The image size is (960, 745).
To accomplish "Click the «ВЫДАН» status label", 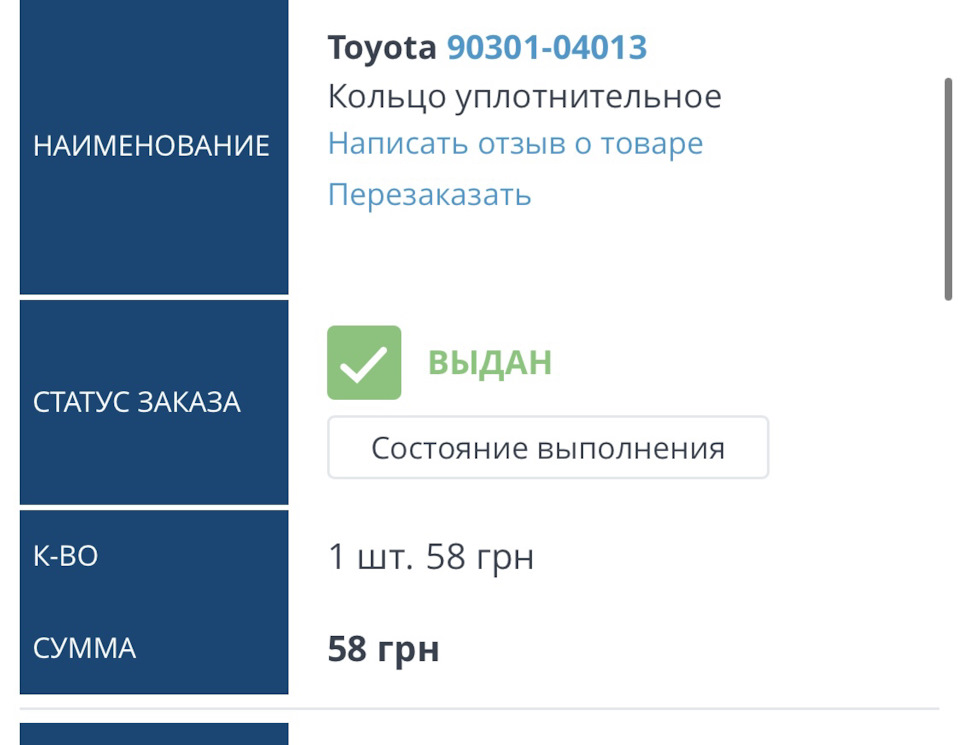I will (x=488, y=362).
